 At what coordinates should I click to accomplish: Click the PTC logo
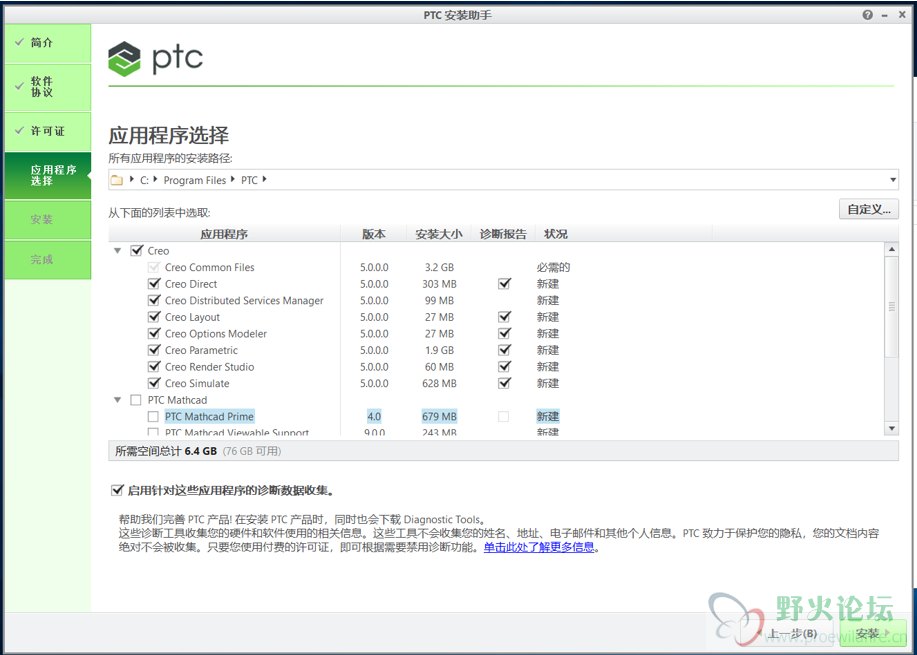point(156,58)
